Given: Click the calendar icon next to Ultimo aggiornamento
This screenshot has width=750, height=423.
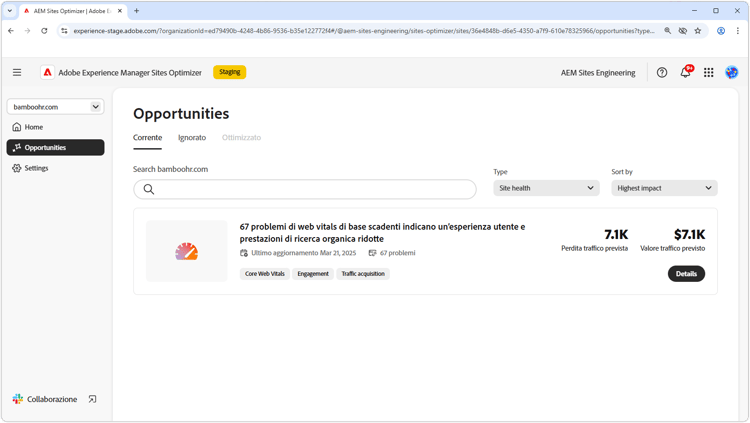Looking at the screenshot, I should (244, 253).
